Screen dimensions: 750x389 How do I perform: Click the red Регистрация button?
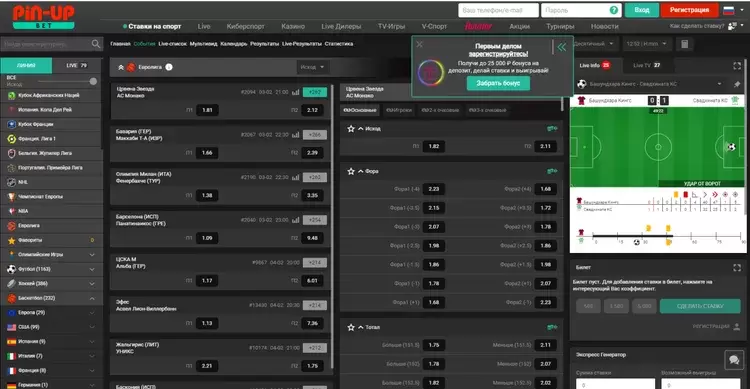689,10
